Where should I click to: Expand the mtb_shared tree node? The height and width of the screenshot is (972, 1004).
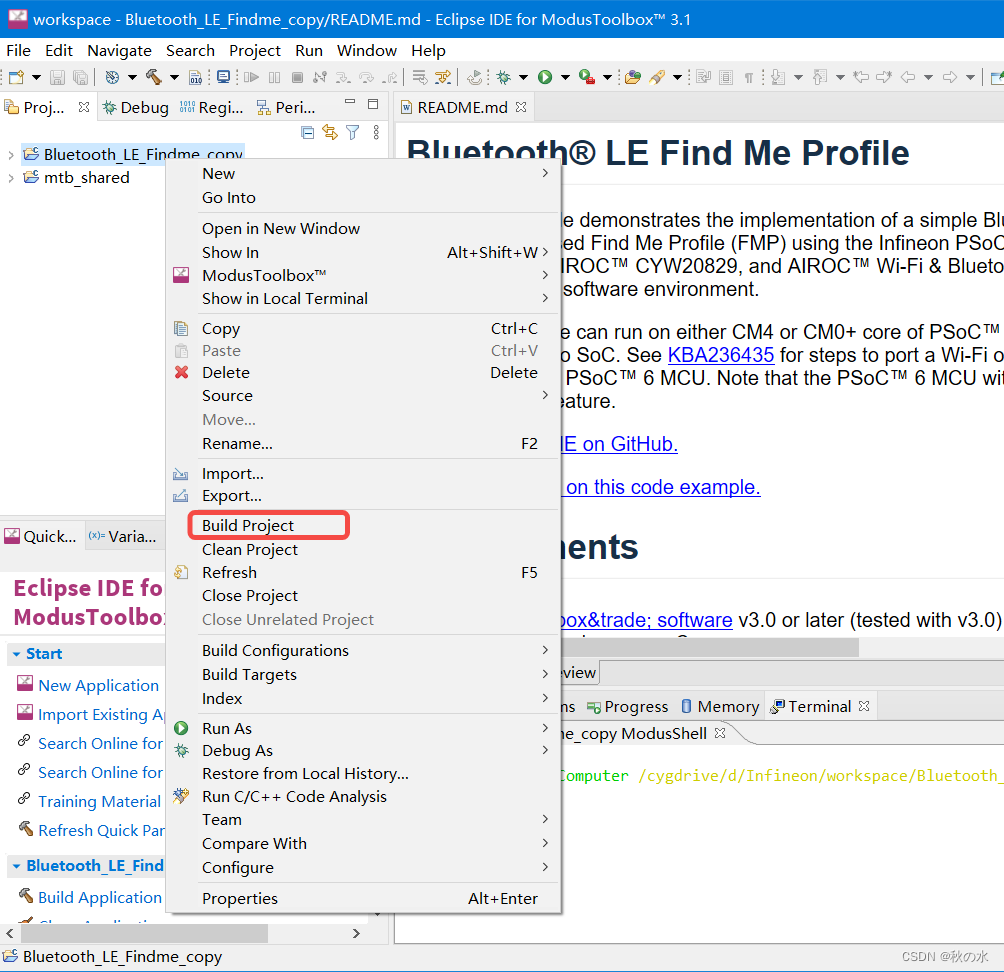click(10, 178)
